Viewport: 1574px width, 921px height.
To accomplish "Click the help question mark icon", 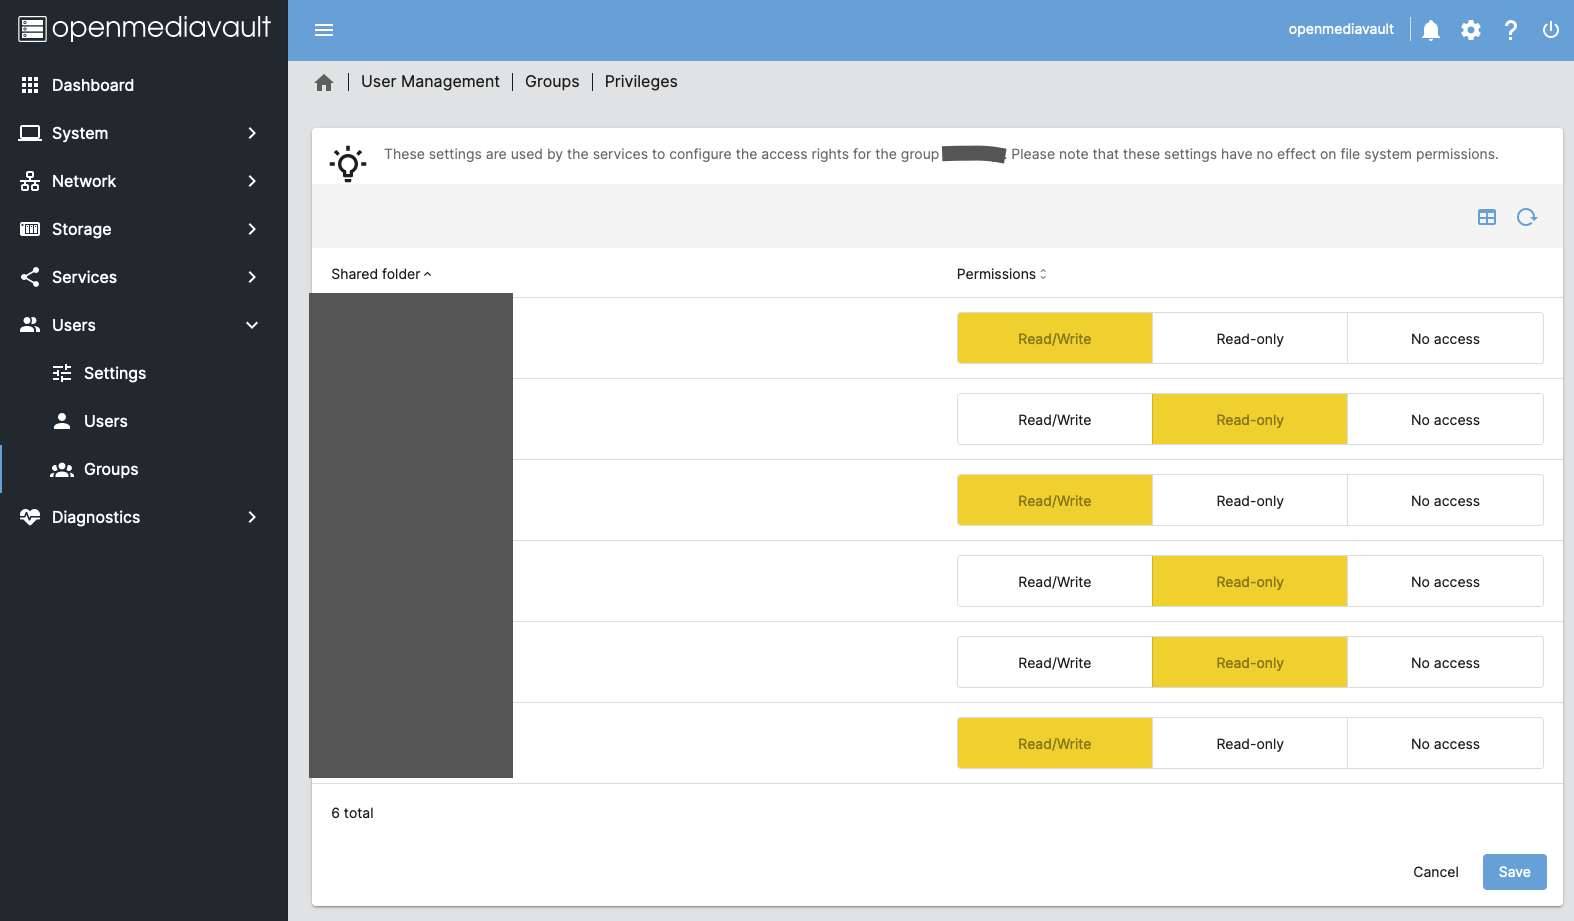I will tap(1511, 30).
